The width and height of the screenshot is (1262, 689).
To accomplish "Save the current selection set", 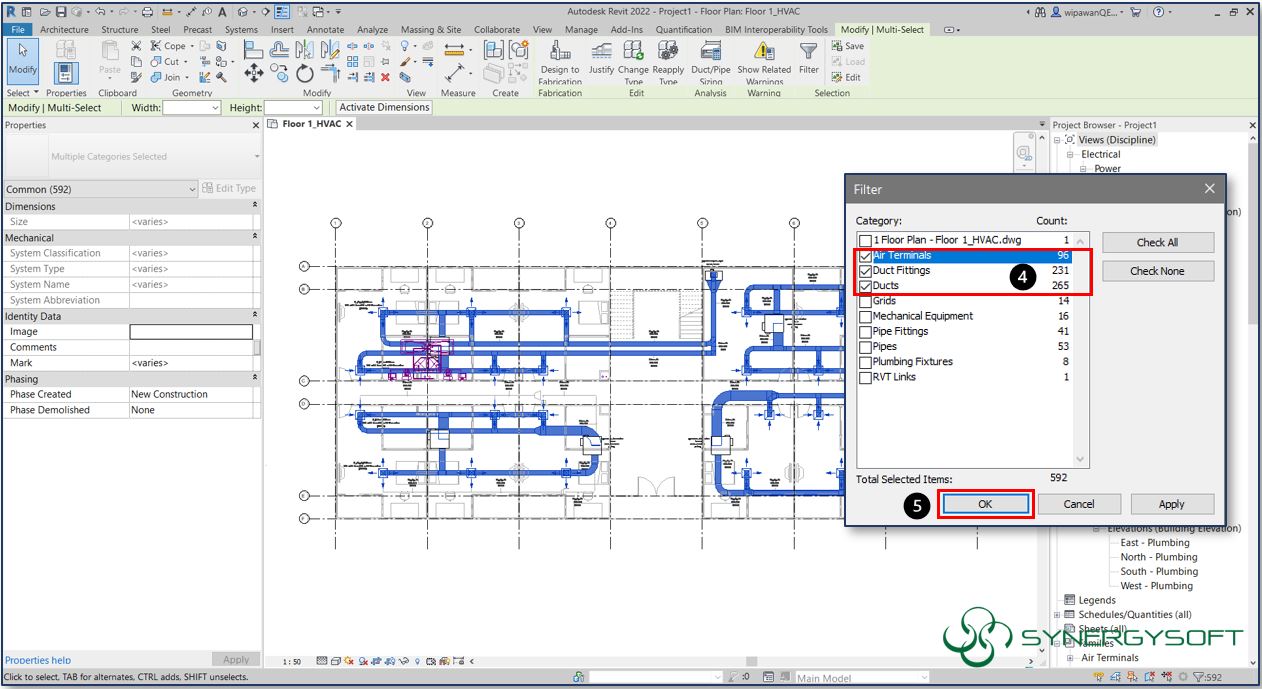I will click(x=848, y=45).
